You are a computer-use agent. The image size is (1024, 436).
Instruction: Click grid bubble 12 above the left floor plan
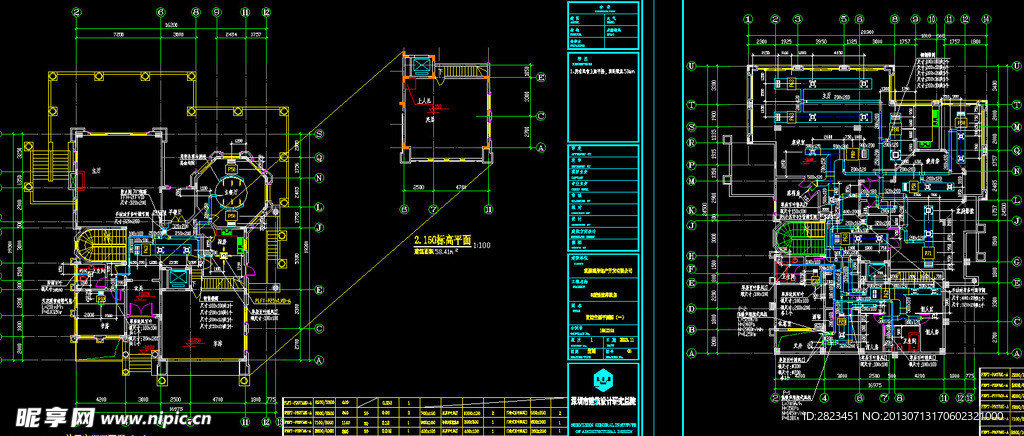point(265,11)
